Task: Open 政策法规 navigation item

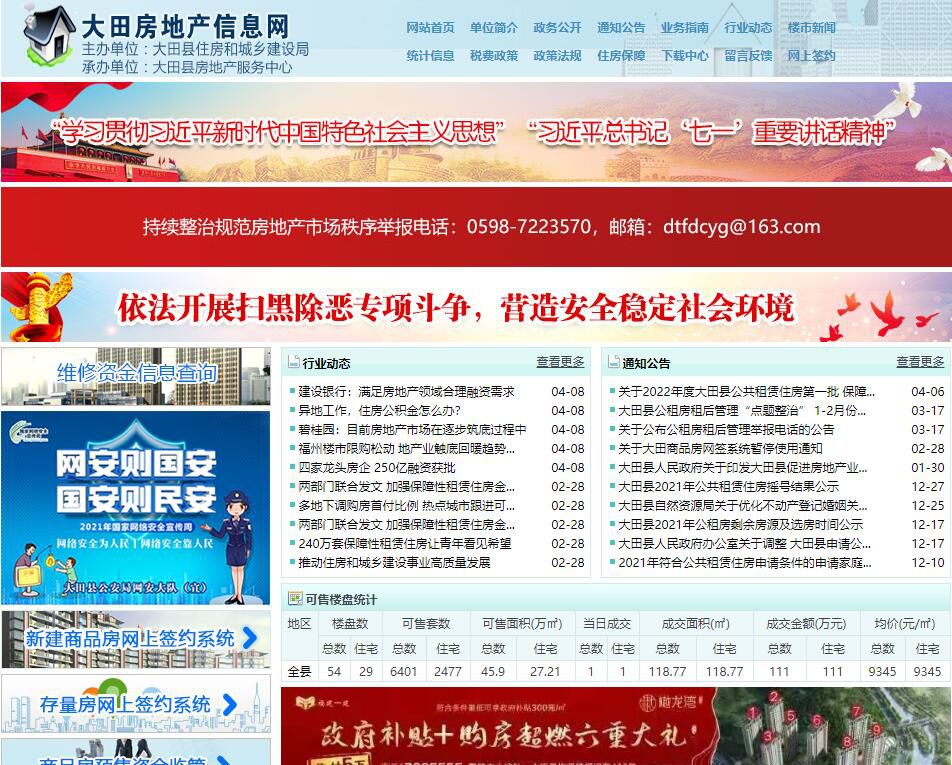Action: [x=557, y=56]
